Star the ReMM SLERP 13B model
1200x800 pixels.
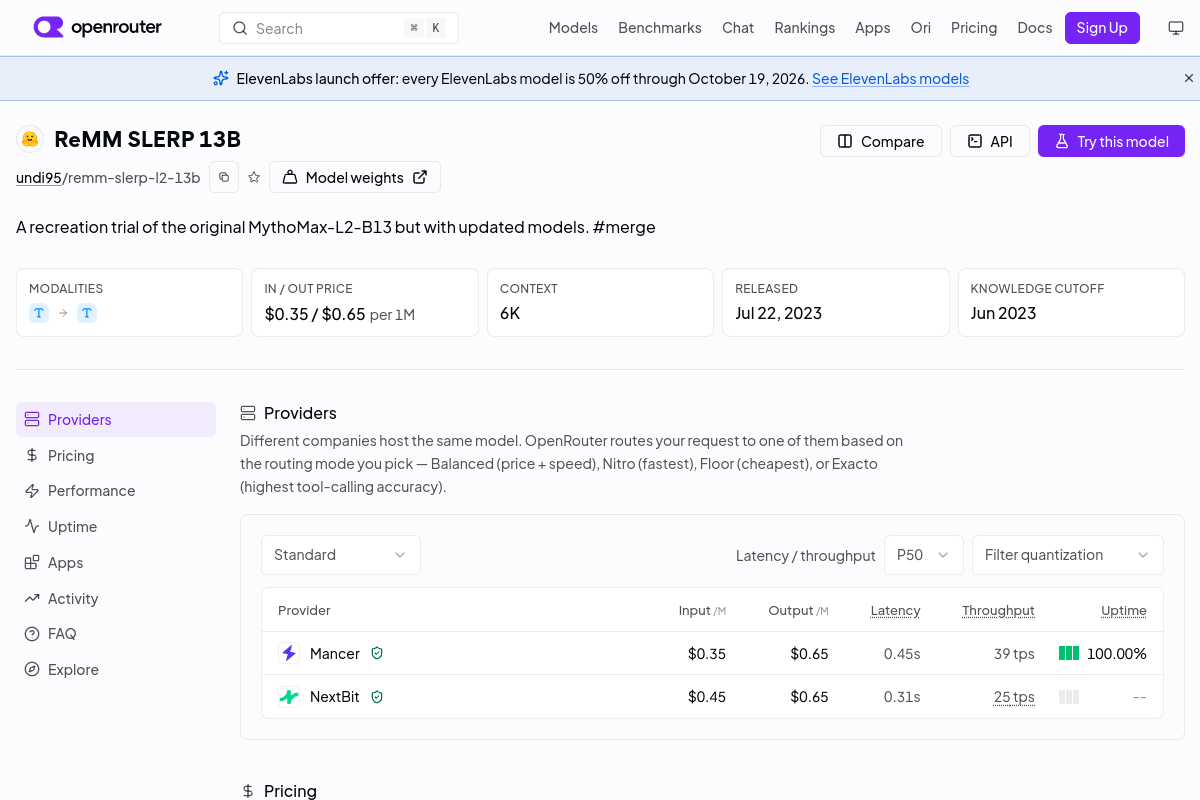click(x=254, y=177)
